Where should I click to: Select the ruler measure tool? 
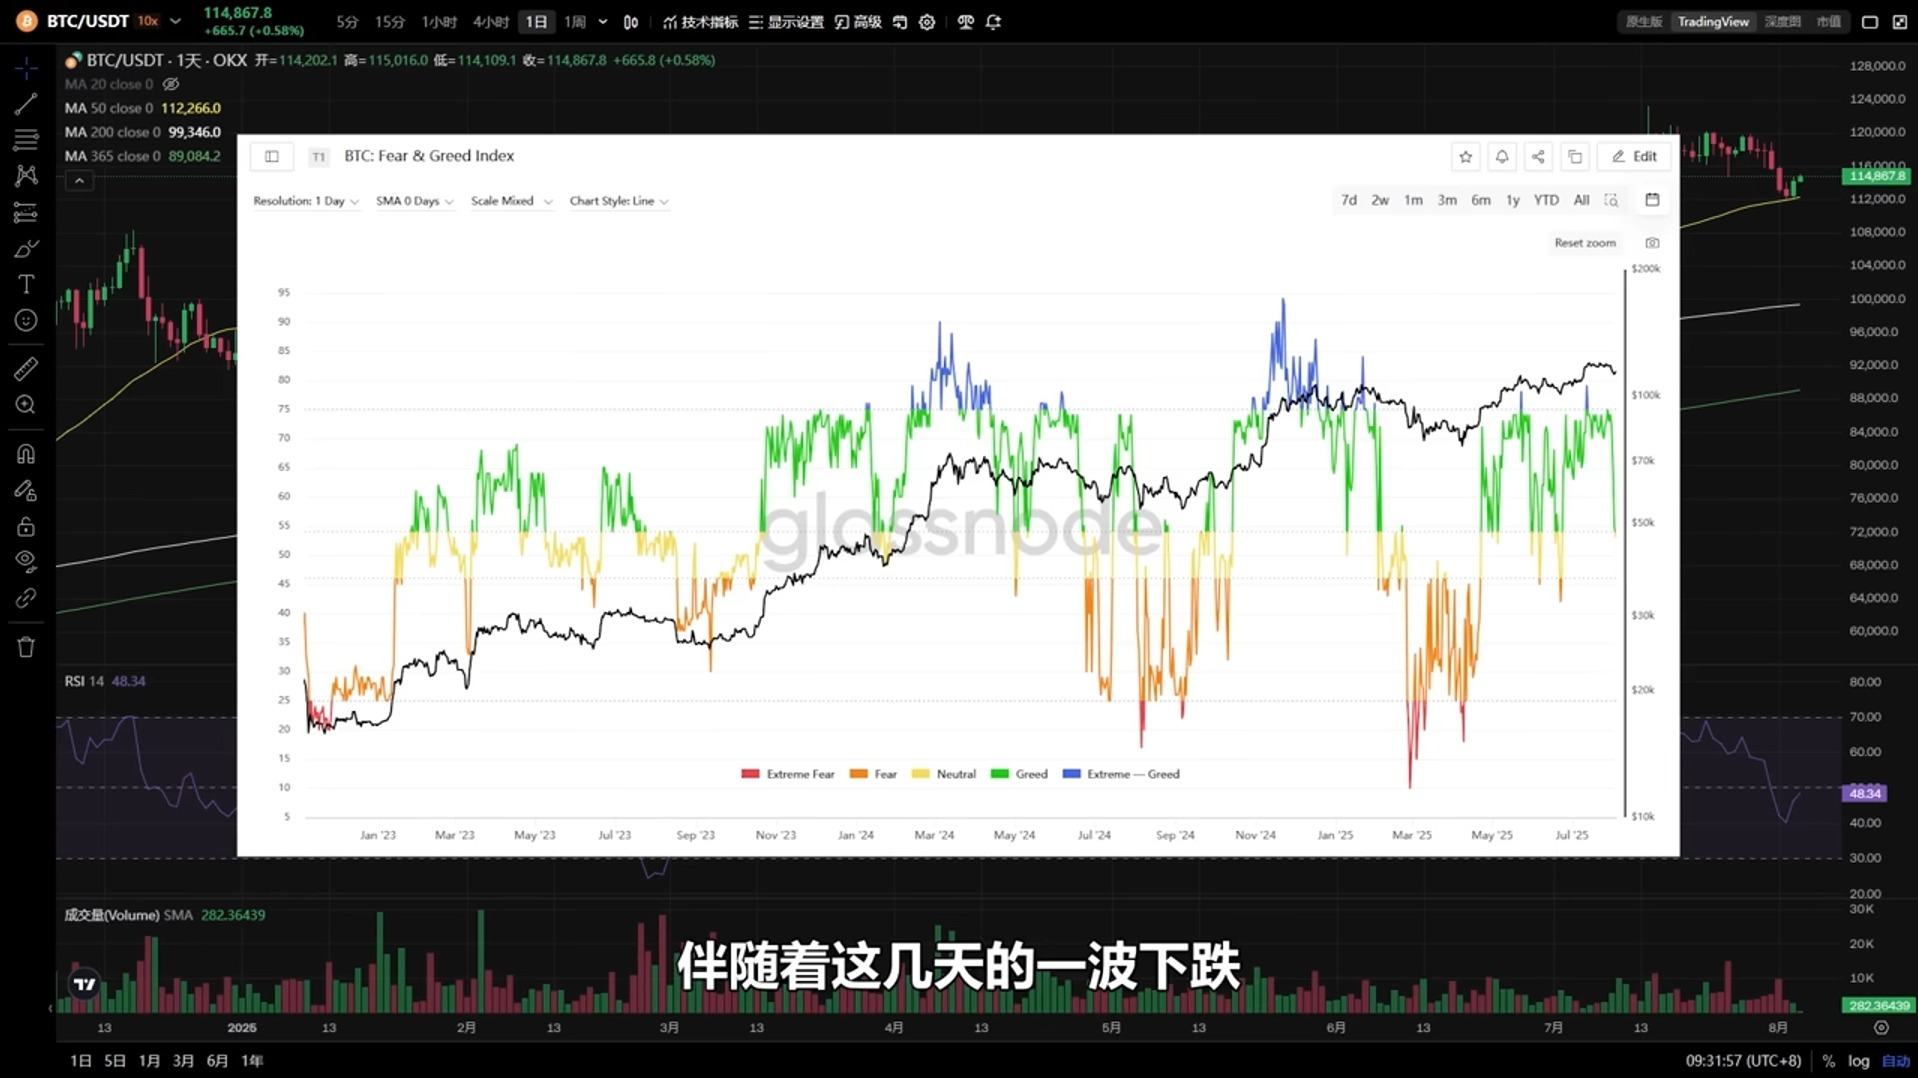tap(26, 369)
